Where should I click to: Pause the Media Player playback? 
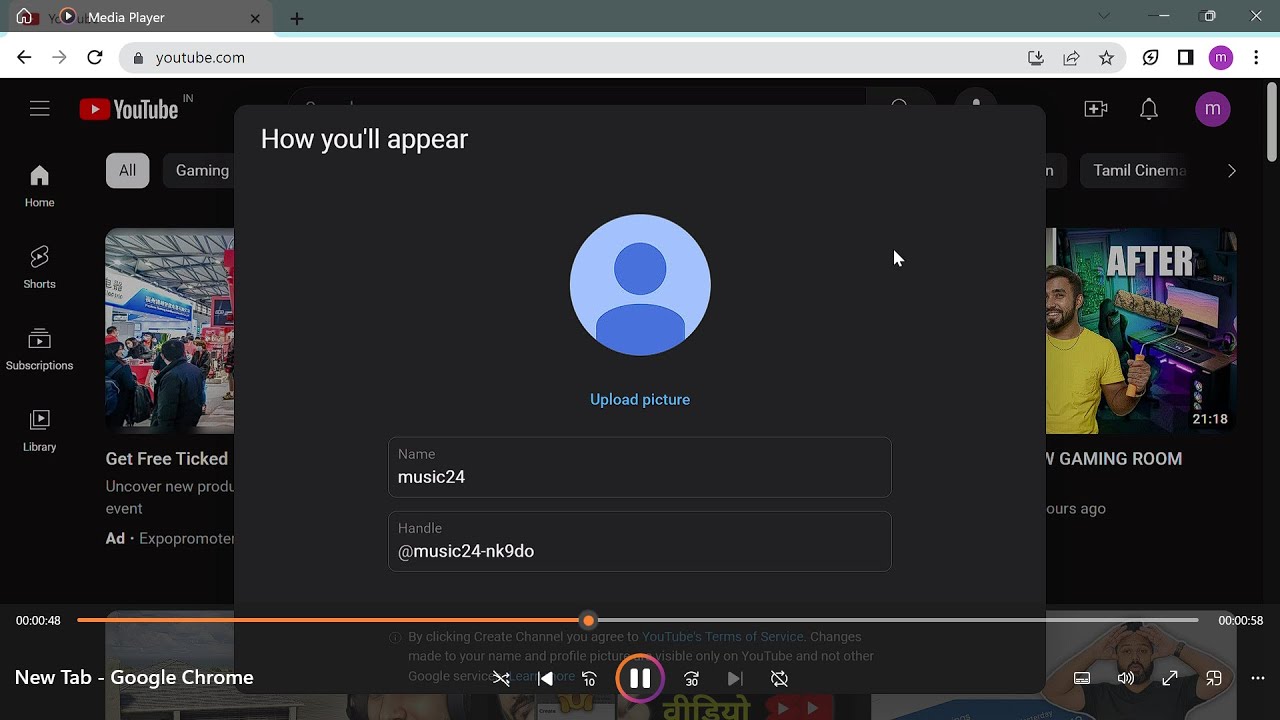[x=640, y=678]
